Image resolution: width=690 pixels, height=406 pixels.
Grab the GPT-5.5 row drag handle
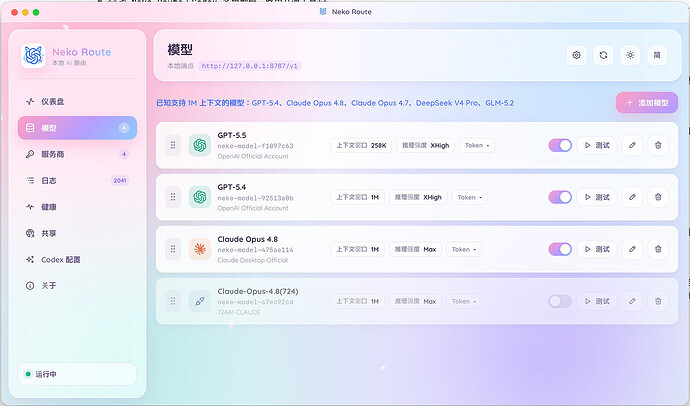tap(173, 145)
